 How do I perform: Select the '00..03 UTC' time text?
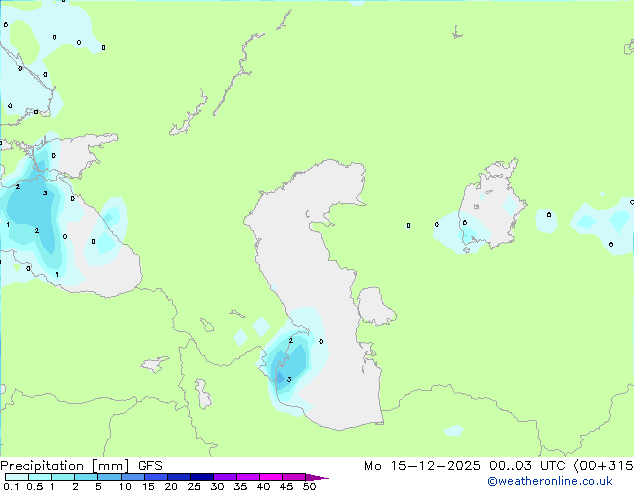point(526,466)
